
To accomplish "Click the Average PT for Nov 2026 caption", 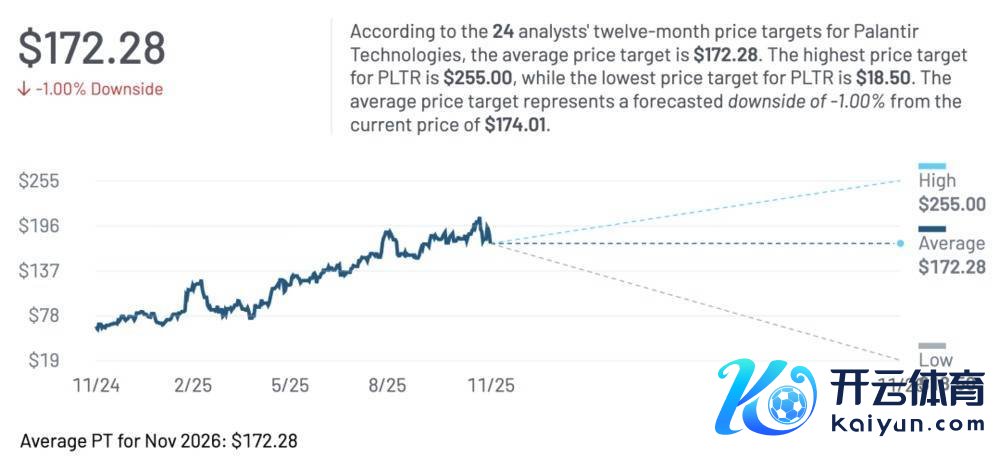I will pyautogui.click(x=159, y=440).
